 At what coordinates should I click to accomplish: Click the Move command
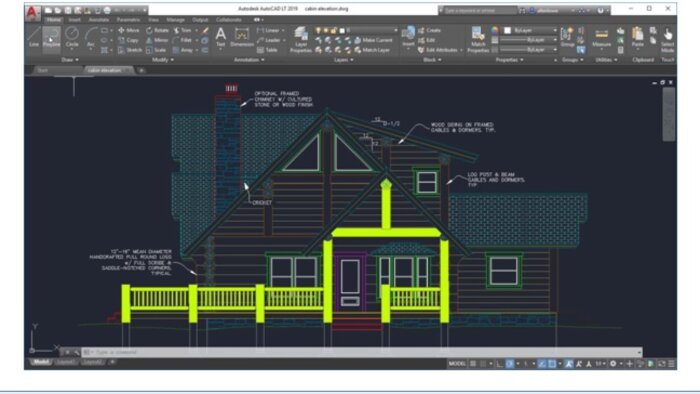(128, 30)
